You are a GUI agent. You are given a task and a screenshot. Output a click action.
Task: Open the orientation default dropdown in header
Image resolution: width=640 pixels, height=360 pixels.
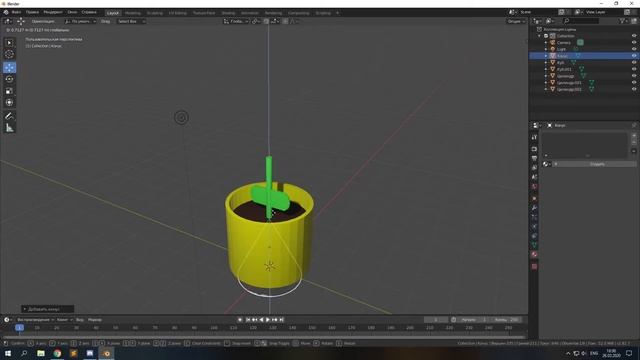[x=80, y=21]
